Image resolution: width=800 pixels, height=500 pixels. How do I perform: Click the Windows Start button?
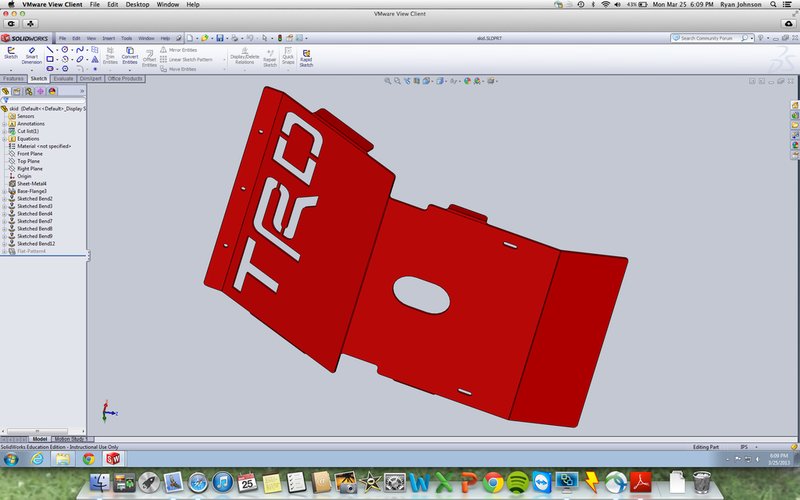click(11, 459)
